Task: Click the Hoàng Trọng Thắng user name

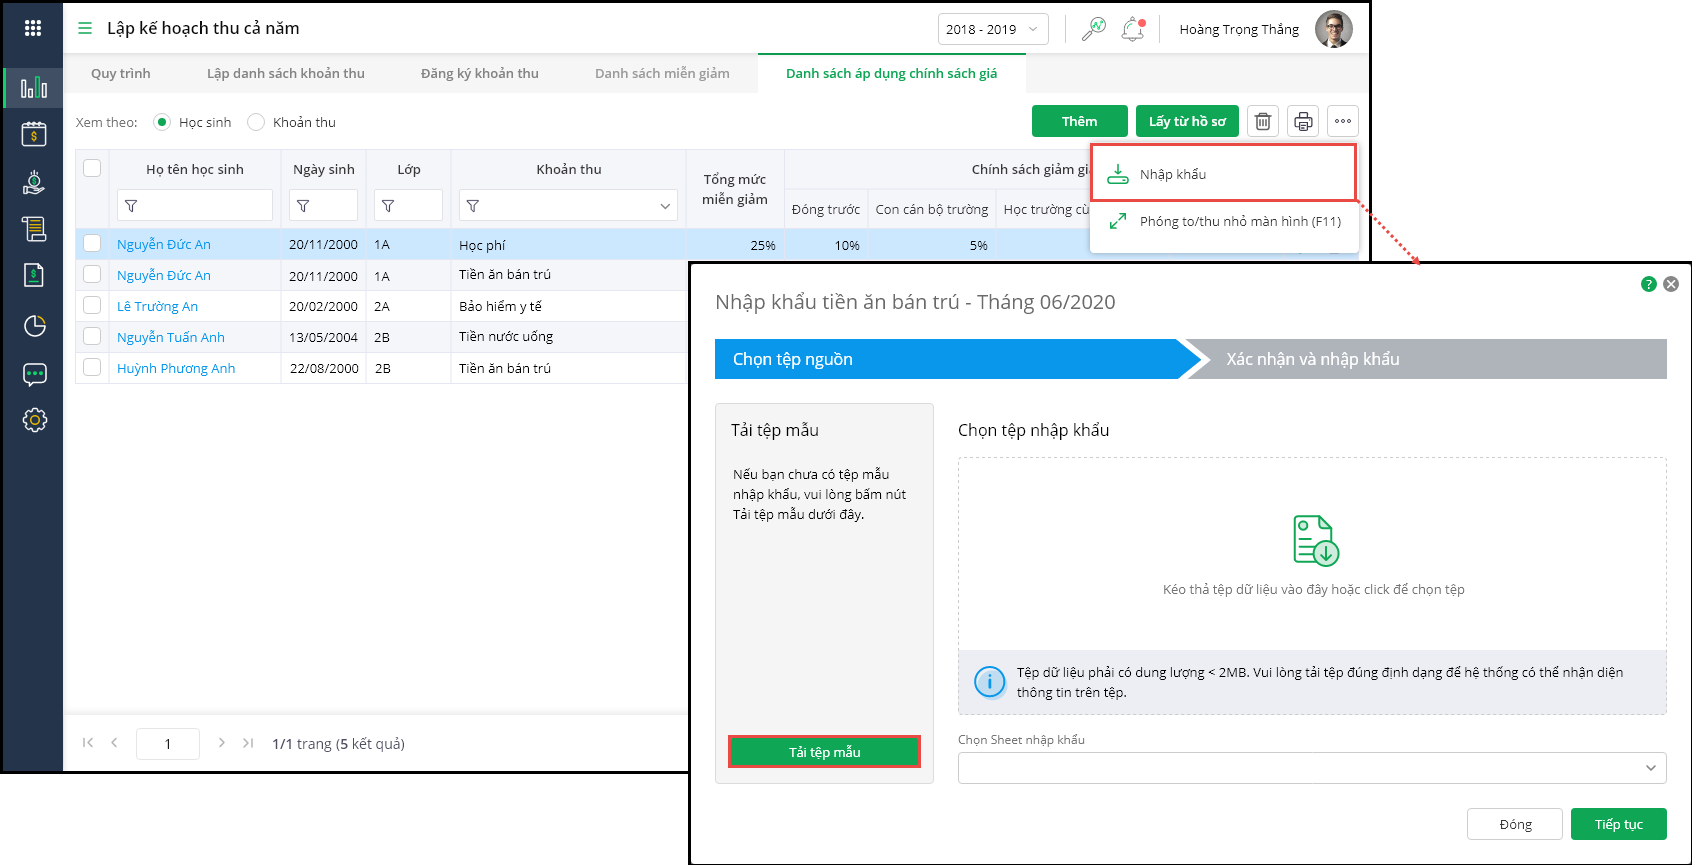Action: (1239, 29)
